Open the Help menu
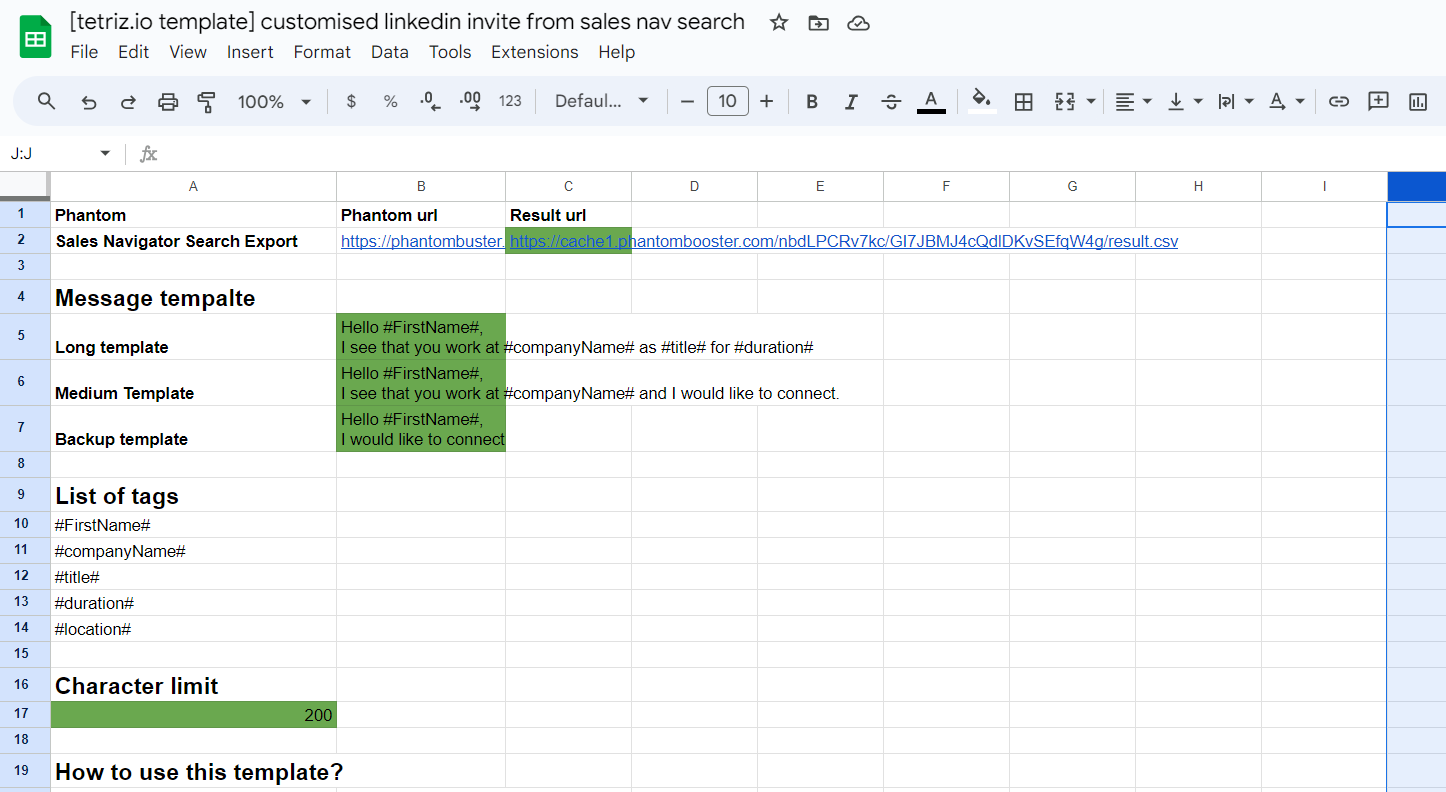This screenshot has width=1446, height=792. tap(617, 52)
